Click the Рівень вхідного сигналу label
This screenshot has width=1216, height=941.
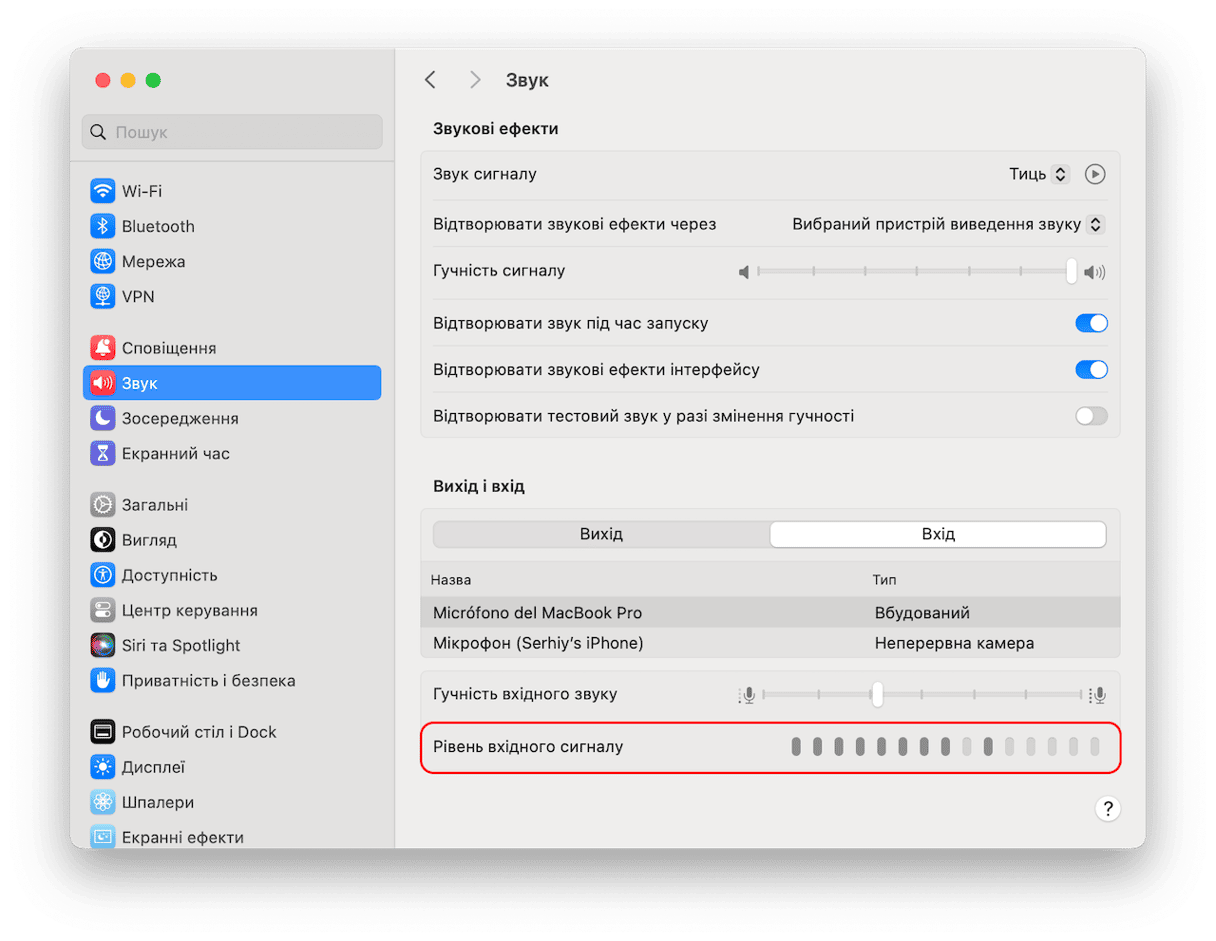(528, 746)
